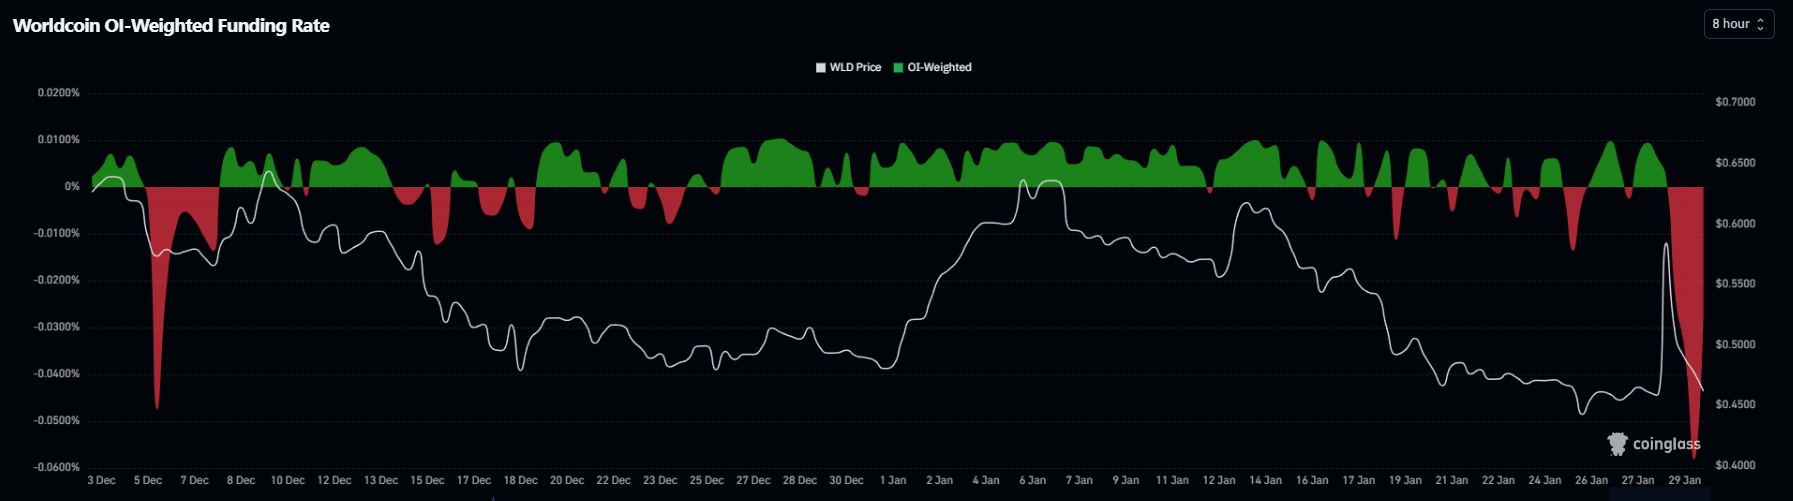Click the 30 Dec x-axis label
This screenshot has width=1793, height=501.
point(846,481)
